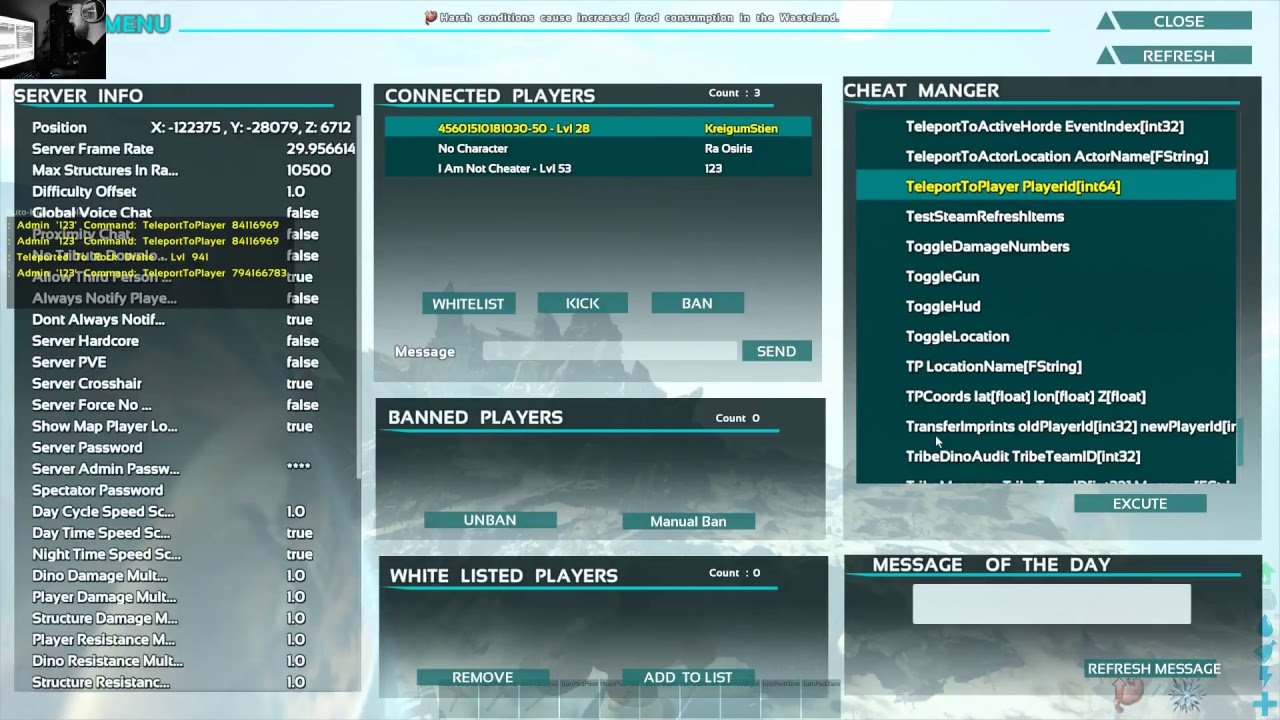Select player row KreigumStien Lvl 28

point(598,128)
